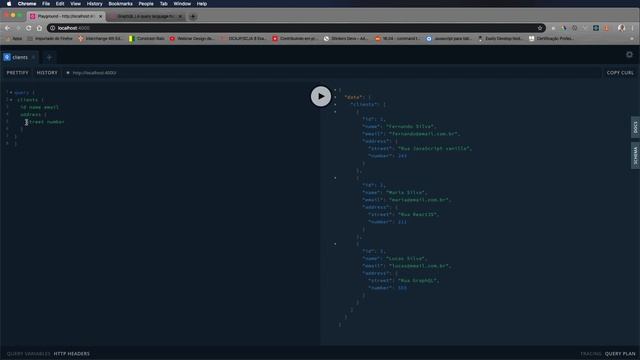
Task: Close the Playground browser tab
Action: [x=100, y=16]
